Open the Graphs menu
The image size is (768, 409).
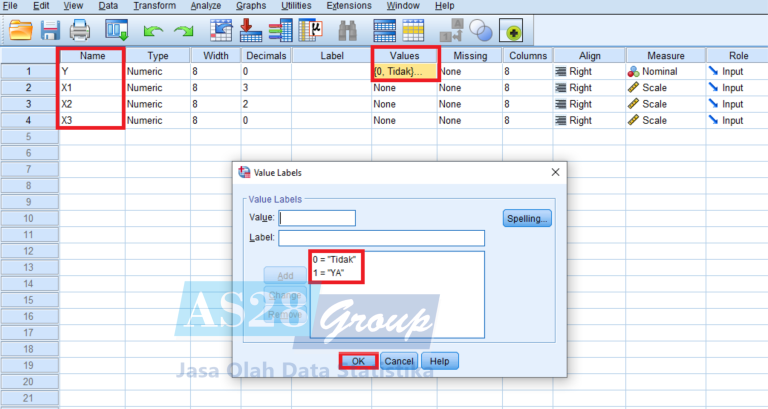click(251, 6)
